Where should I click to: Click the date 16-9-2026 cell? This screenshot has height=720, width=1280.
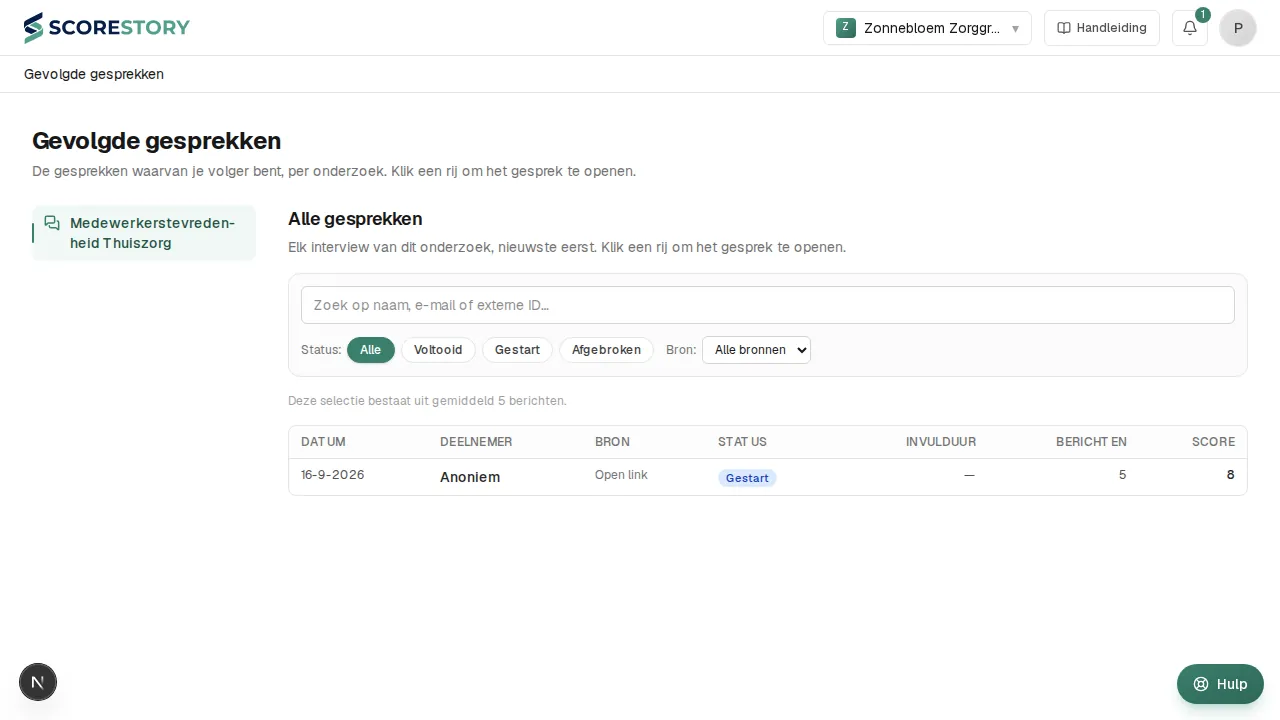pyautogui.click(x=333, y=475)
